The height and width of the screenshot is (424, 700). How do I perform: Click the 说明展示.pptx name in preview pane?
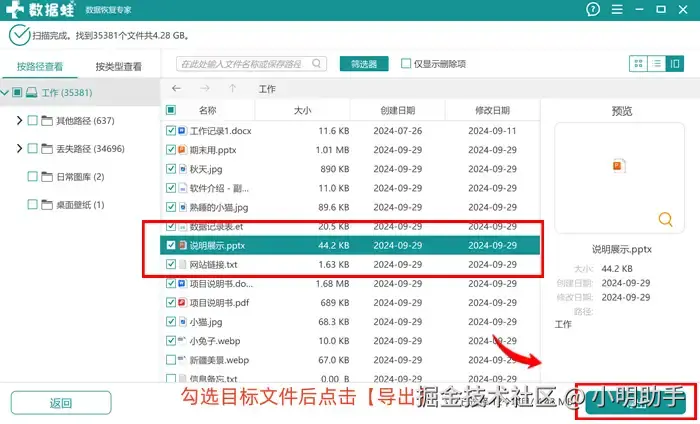621,249
